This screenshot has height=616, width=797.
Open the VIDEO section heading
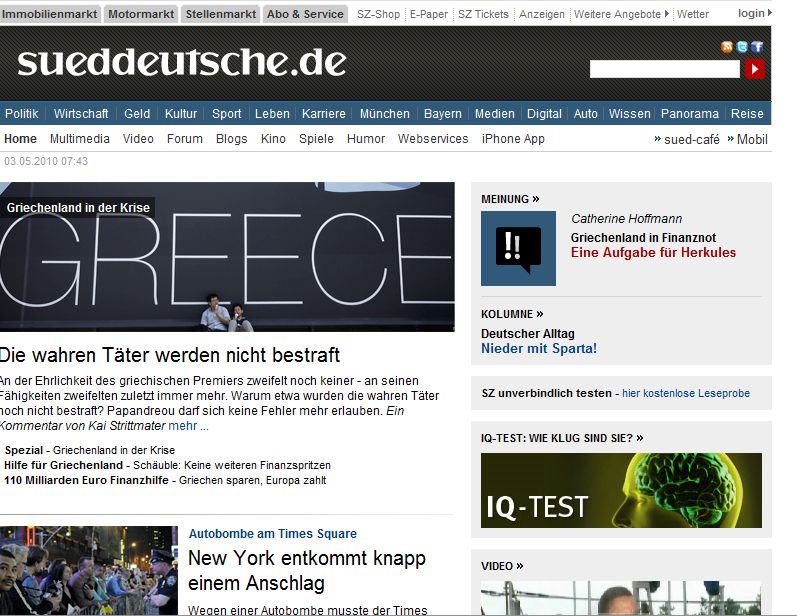tap(502, 566)
